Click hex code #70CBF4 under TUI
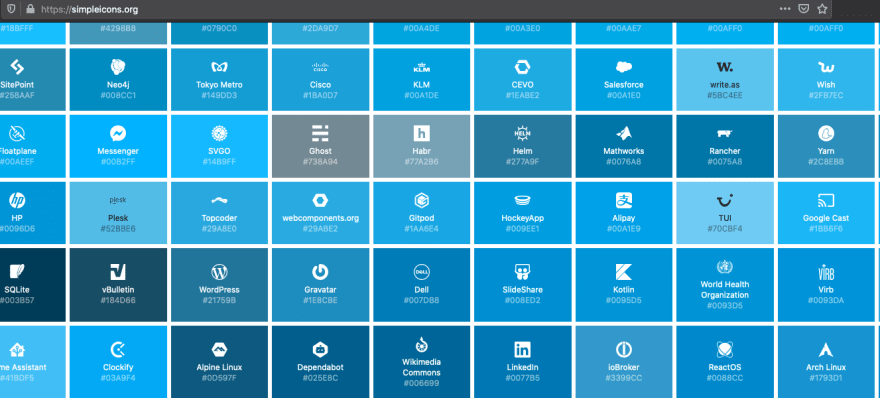The image size is (880, 398). (725, 228)
